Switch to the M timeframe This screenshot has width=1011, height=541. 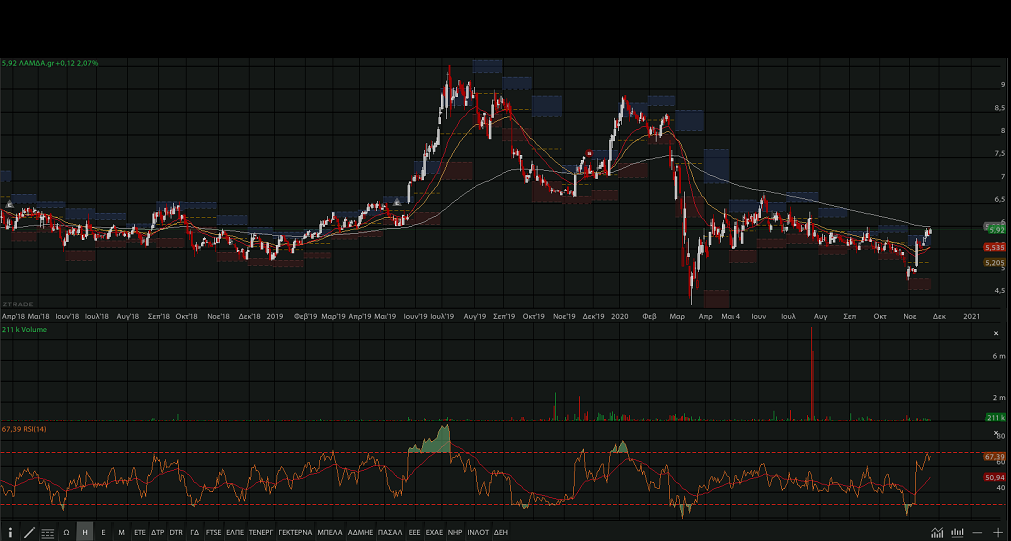[x=121, y=532]
